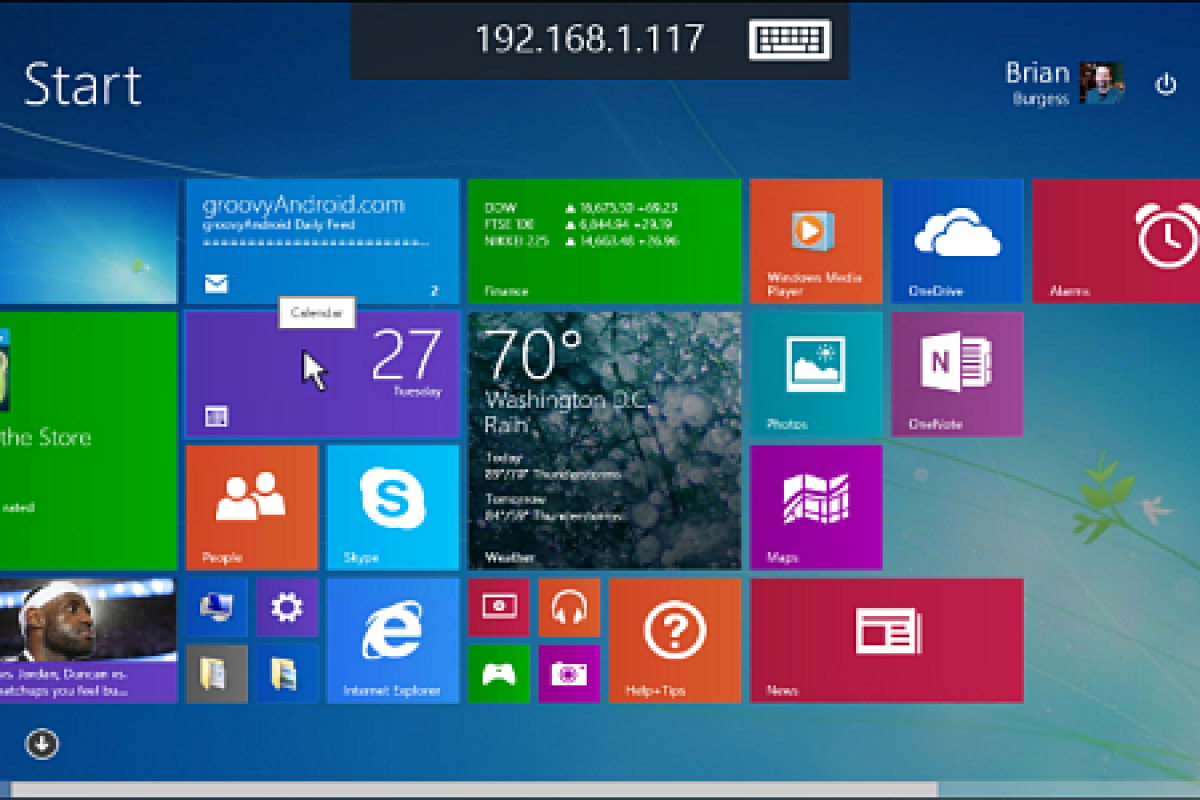
Task: Open the gray Documents folder tile
Action: (x=217, y=674)
